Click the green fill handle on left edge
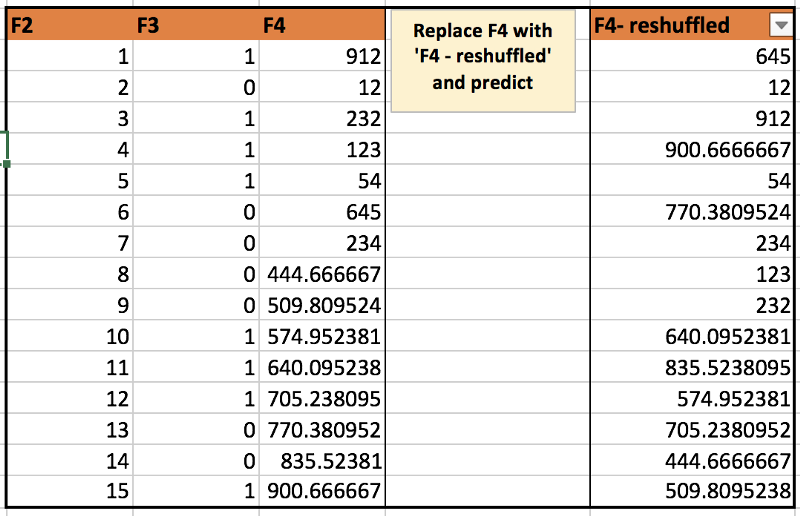Image resolution: width=800 pixels, height=516 pixels. [6, 164]
